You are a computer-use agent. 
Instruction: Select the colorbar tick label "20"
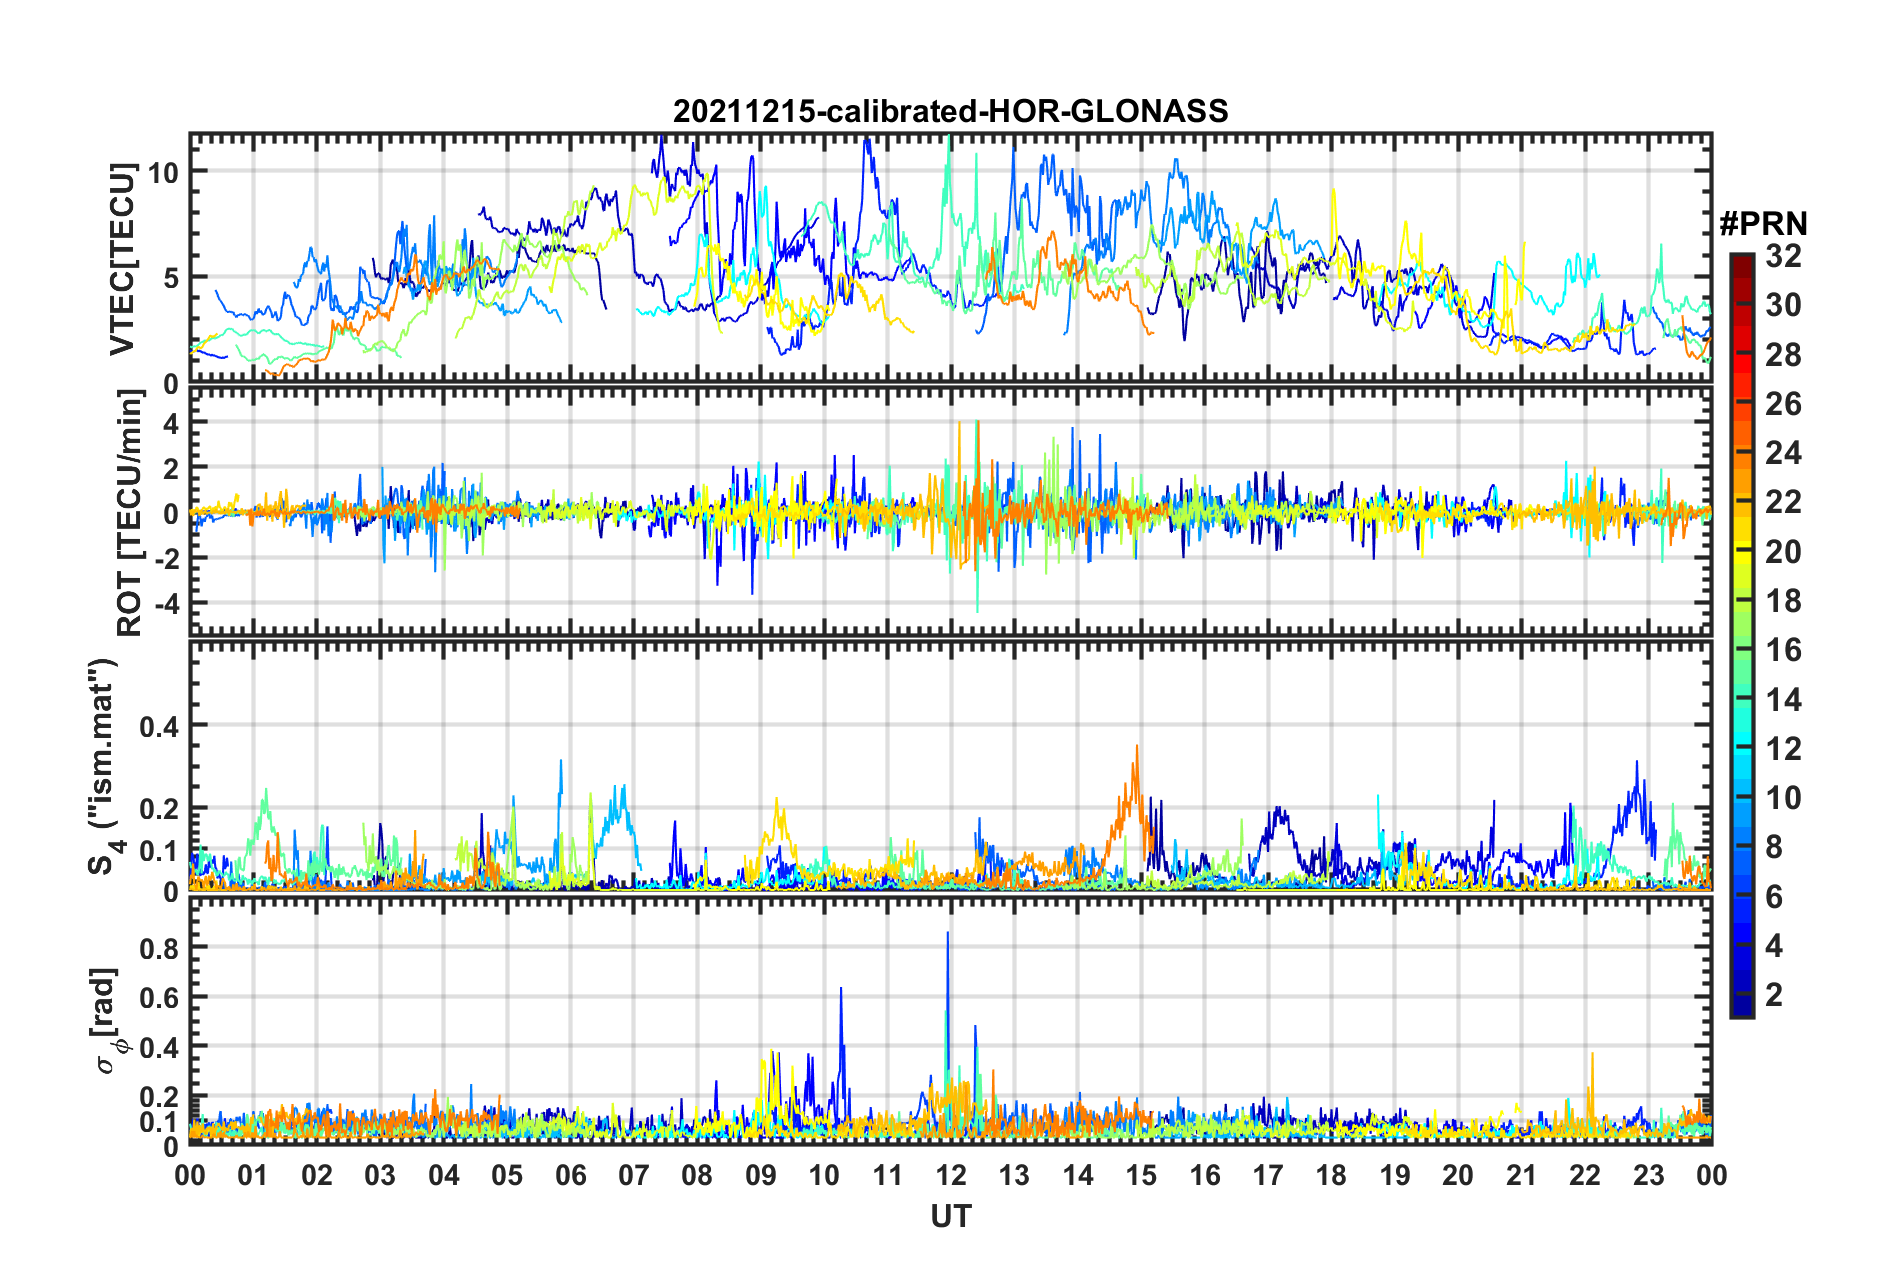[x=1783, y=552]
